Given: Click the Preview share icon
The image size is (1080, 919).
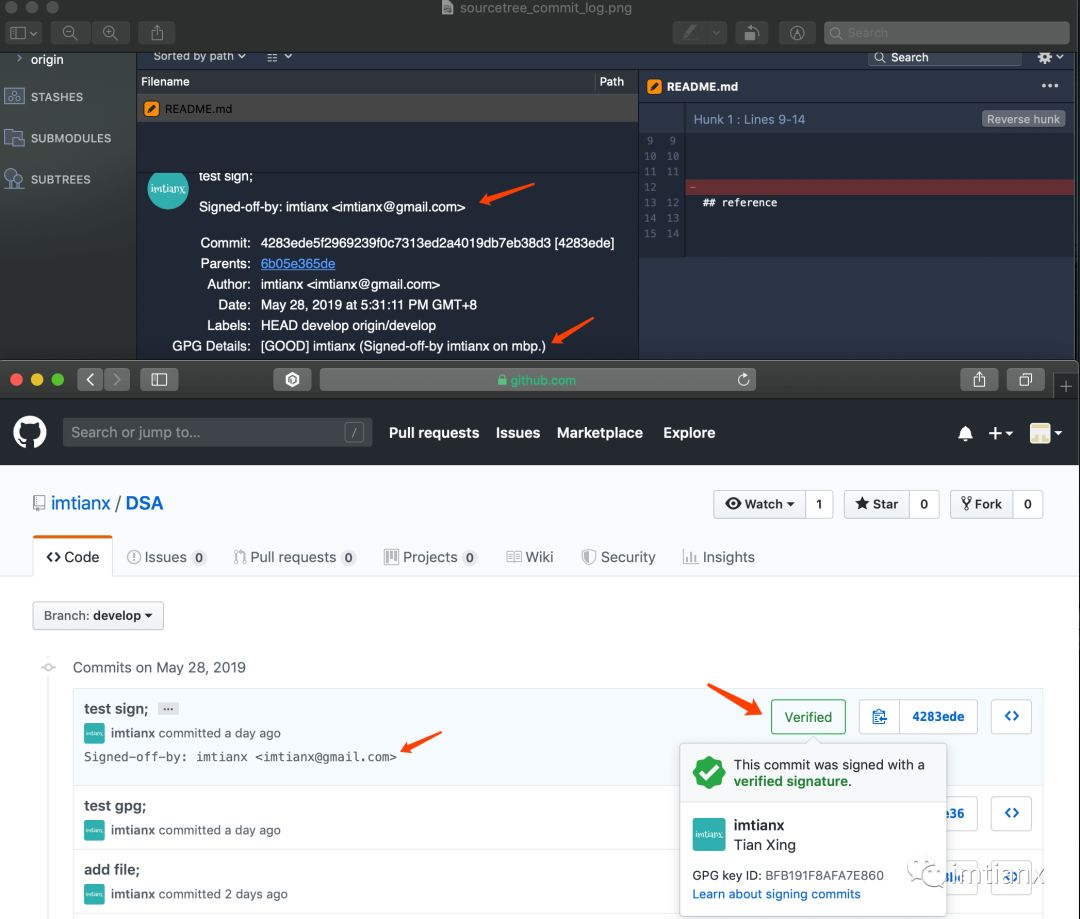Looking at the screenshot, I should [x=157, y=32].
